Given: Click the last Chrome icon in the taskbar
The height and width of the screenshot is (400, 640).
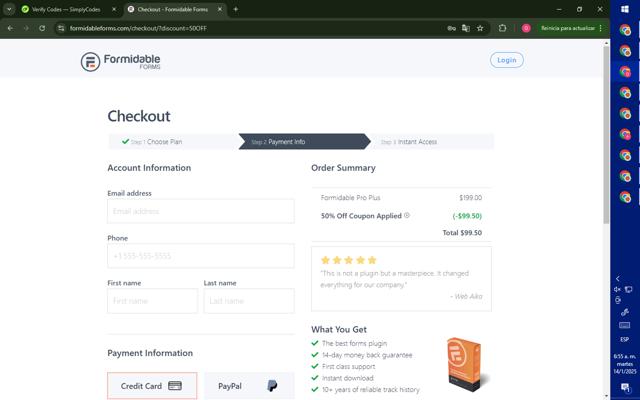Looking at the screenshot, I should click(625, 197).
